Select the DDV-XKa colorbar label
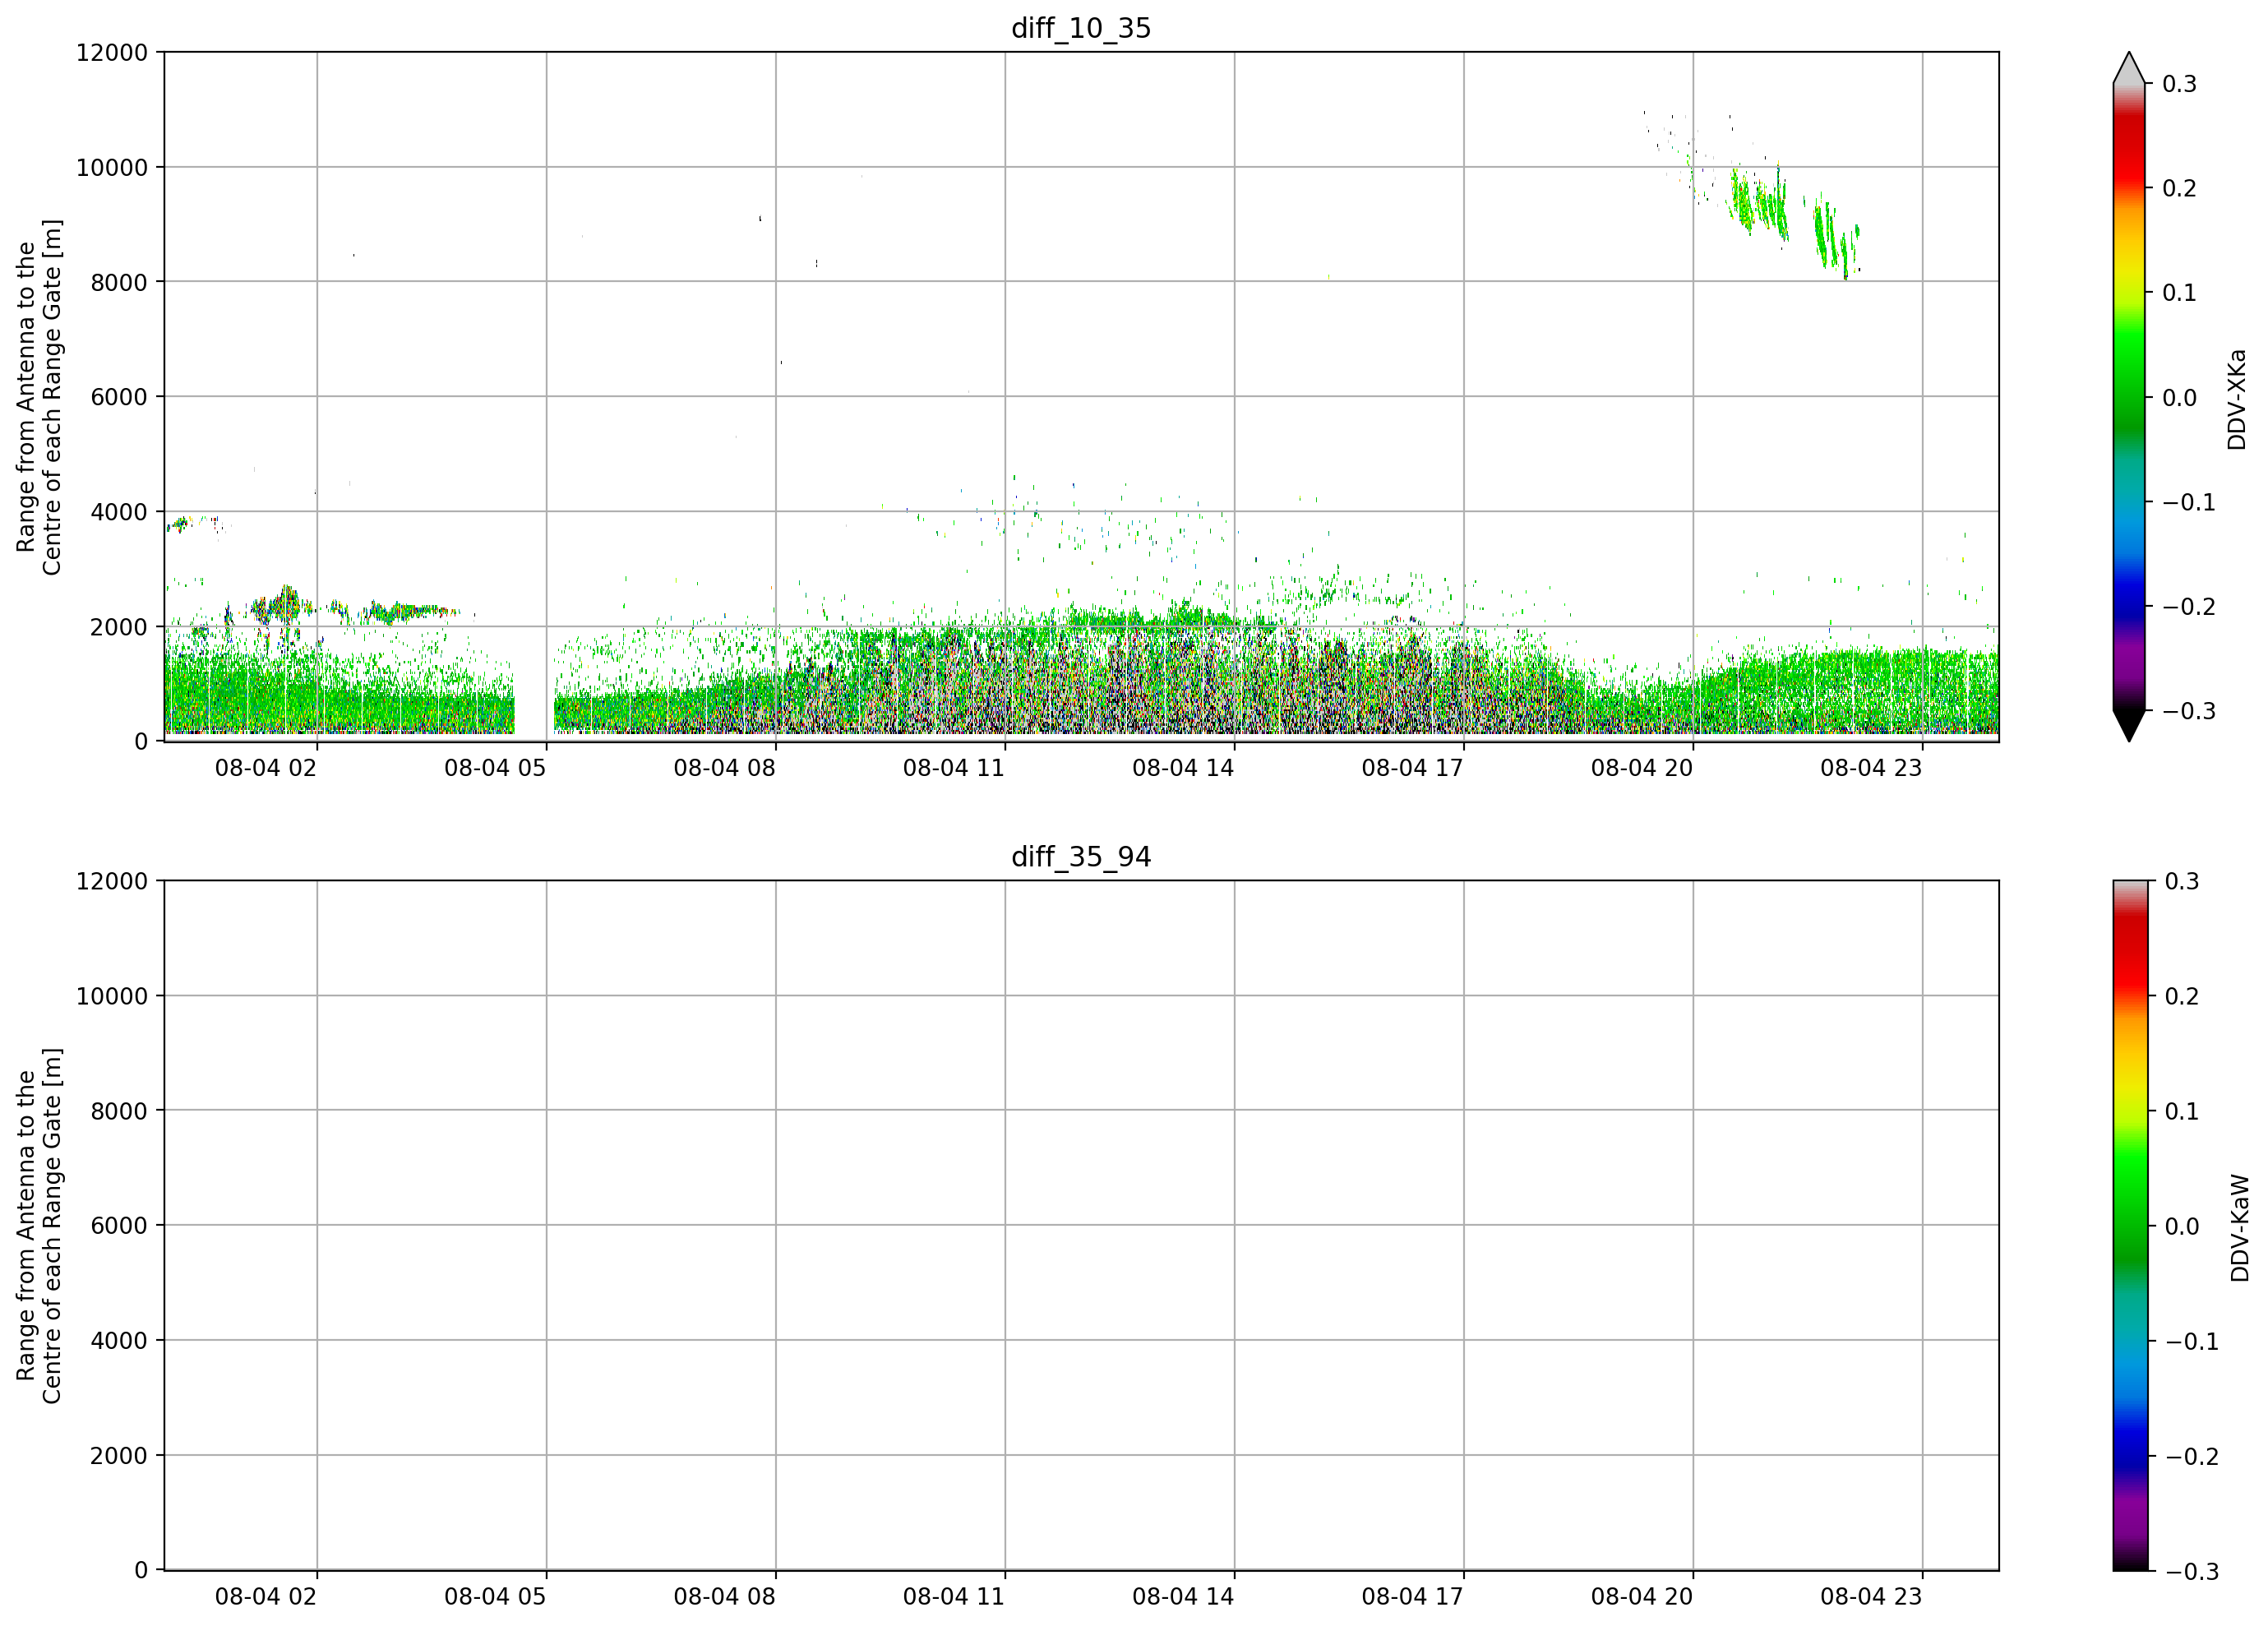Screen dimensions: 2268x1626 pos(2237,399)
